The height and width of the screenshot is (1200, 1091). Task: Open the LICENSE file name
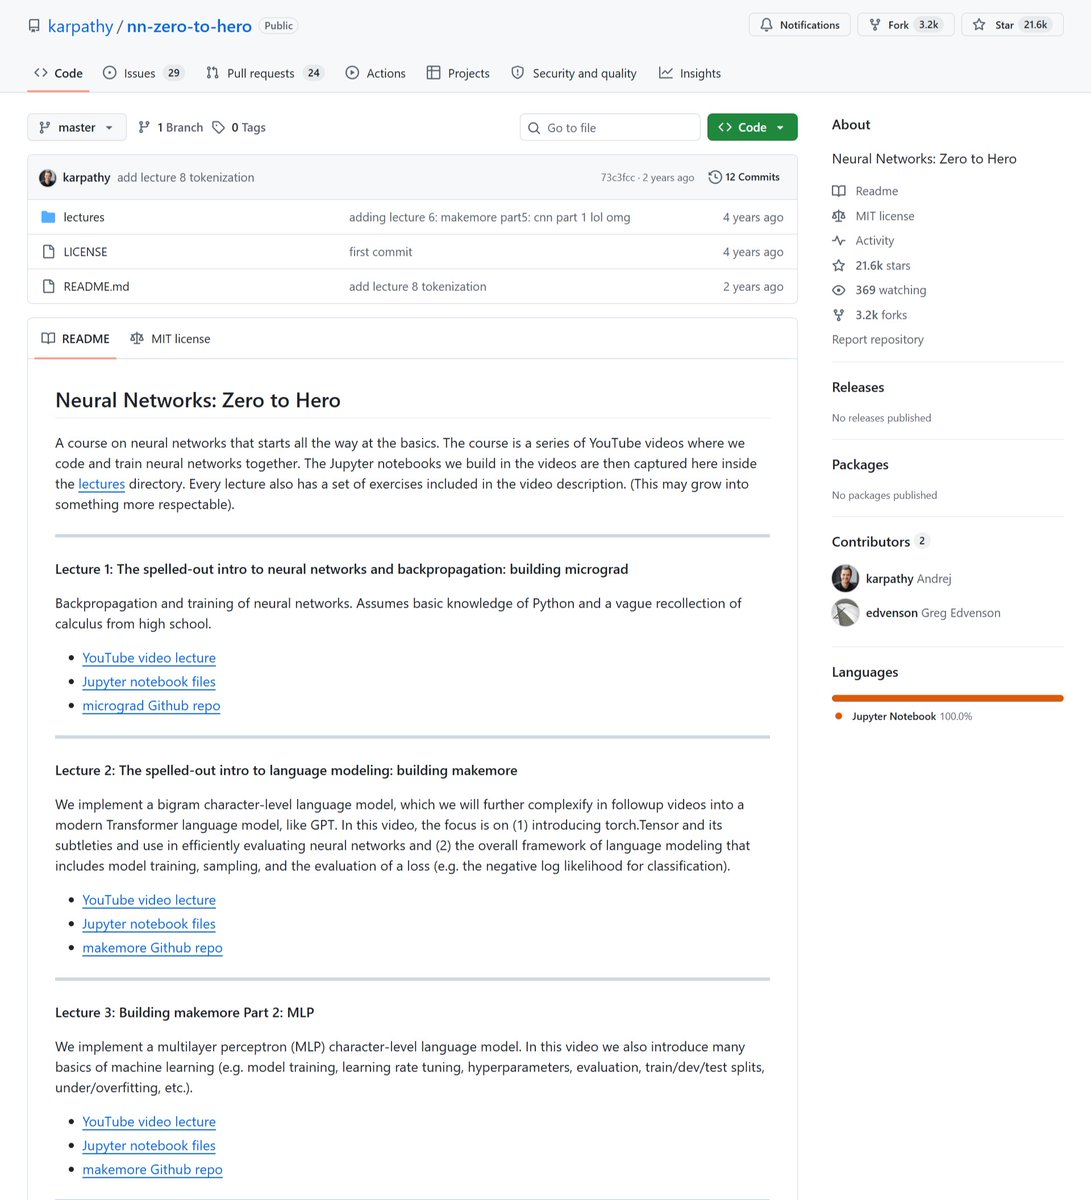coord(85,252)
